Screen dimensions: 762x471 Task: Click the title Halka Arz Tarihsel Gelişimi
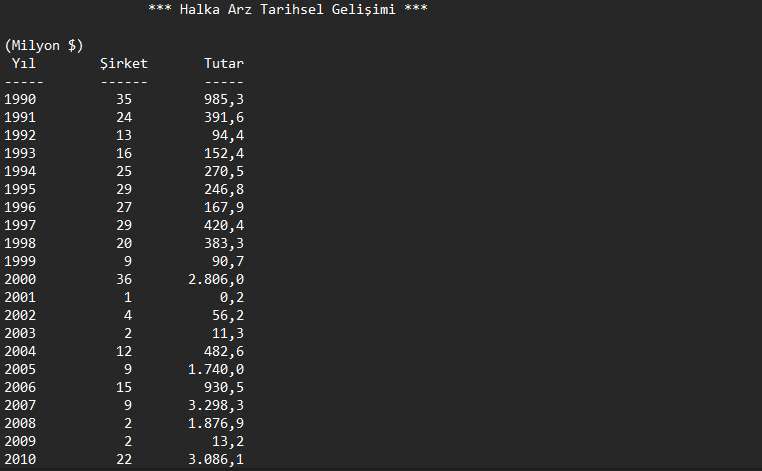click(x=288, y=9)
